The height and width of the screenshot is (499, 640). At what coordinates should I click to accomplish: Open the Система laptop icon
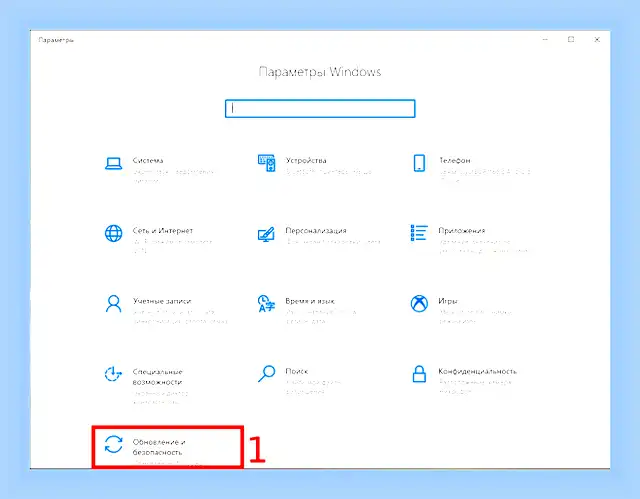[113, 164]
